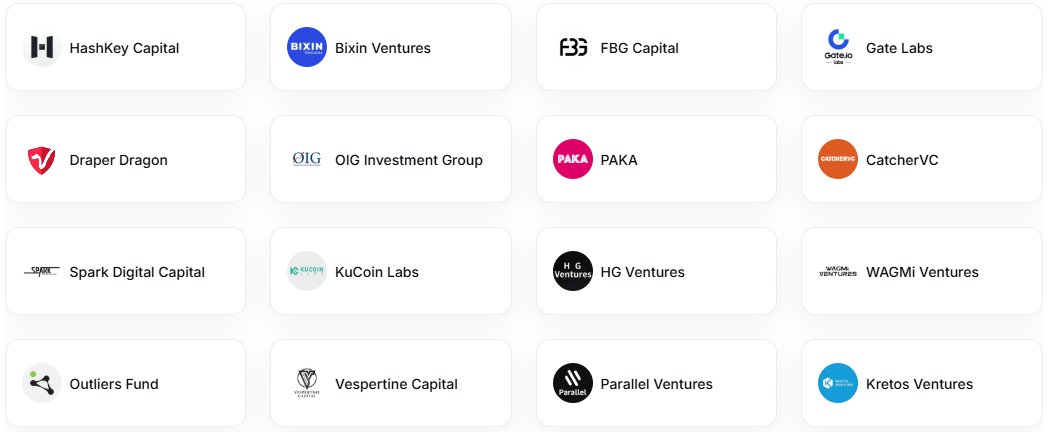Click the Outliers Fund node logo
The image size is (1049, 432).
41,383
